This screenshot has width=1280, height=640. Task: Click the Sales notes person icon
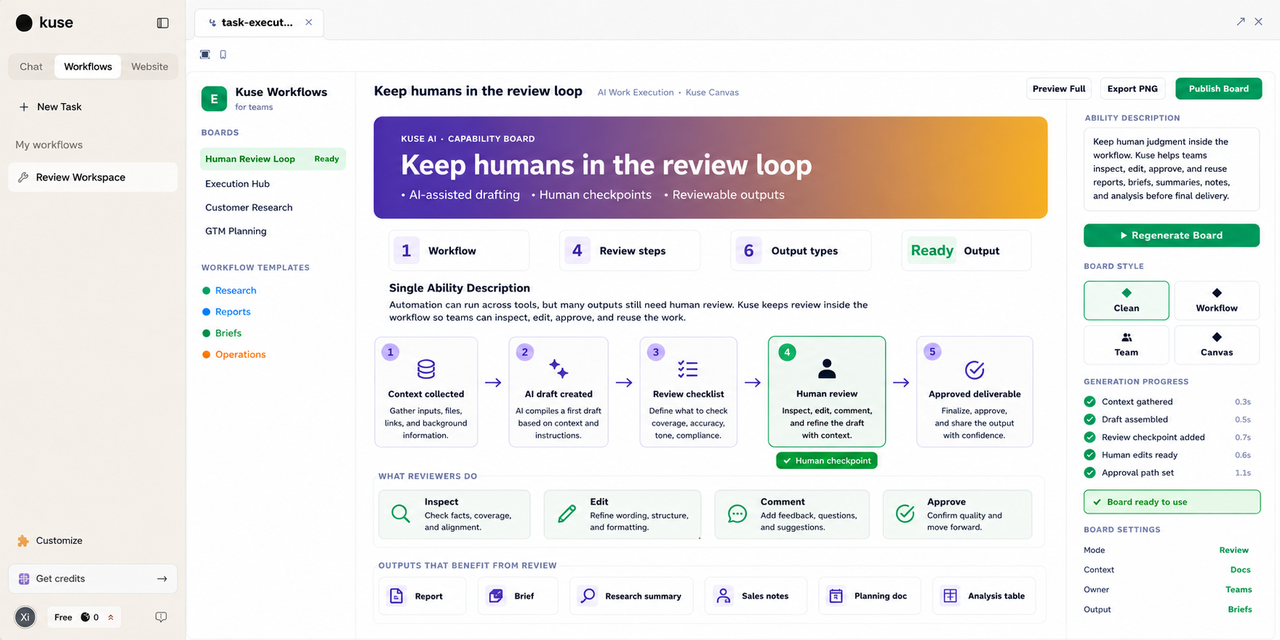click(723, 596)
